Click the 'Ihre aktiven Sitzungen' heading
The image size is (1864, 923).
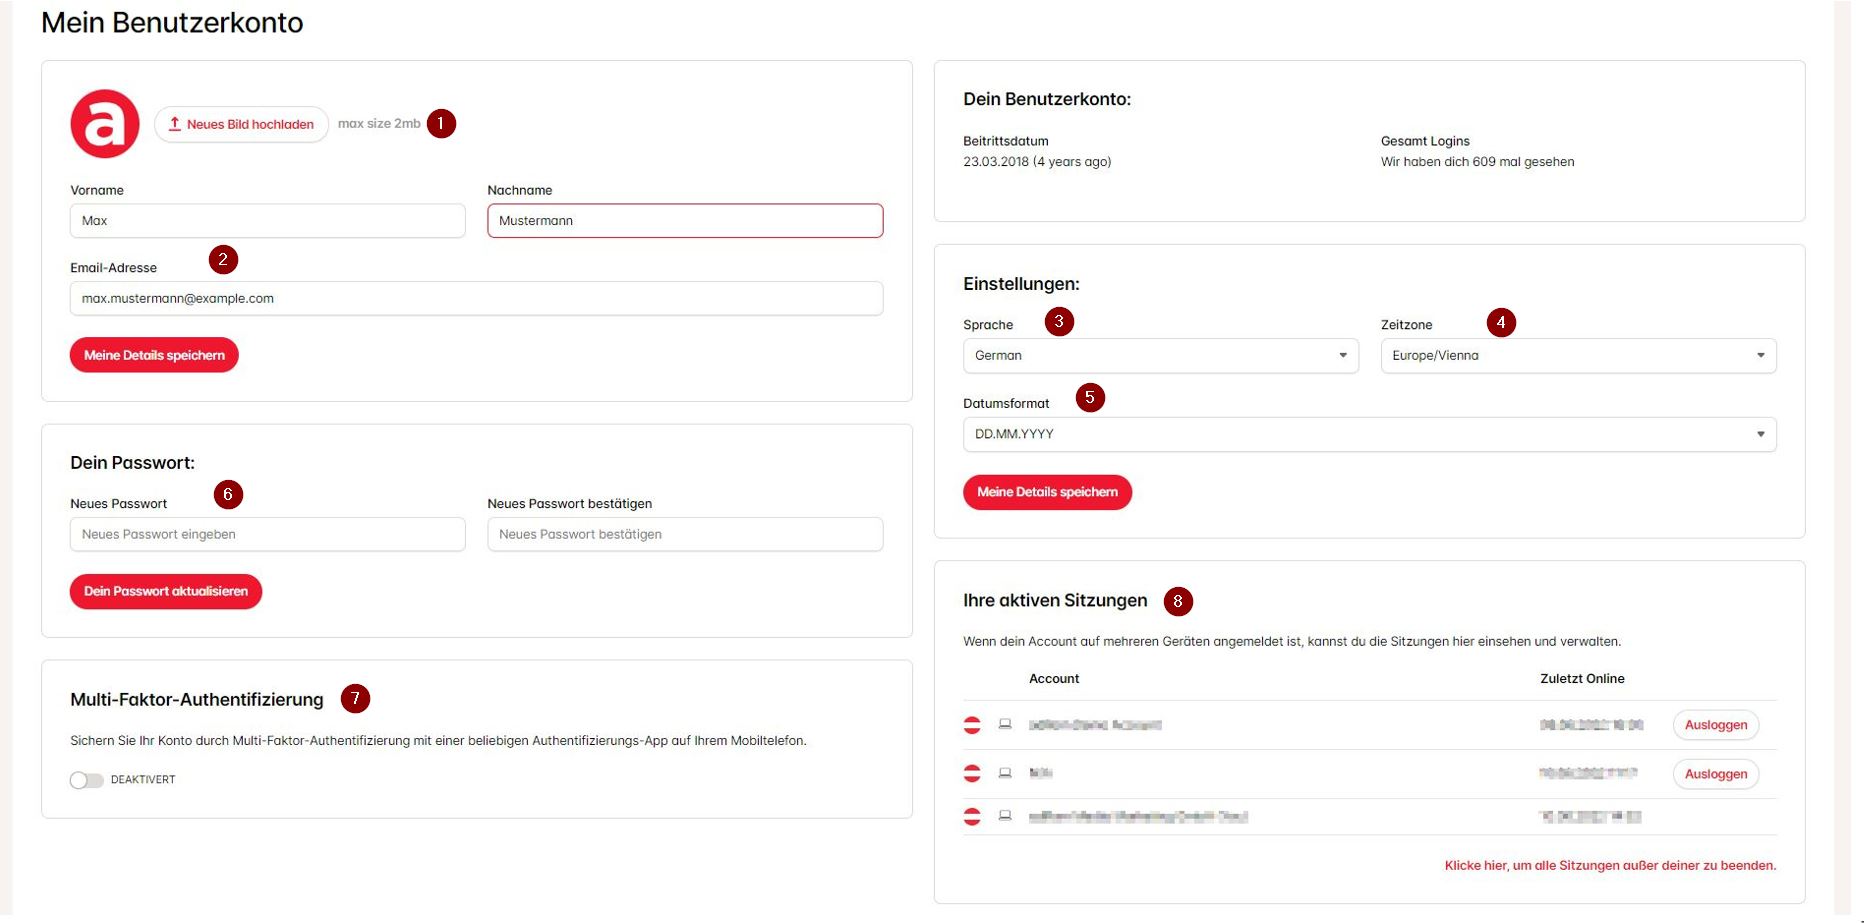pos(1055,601)
